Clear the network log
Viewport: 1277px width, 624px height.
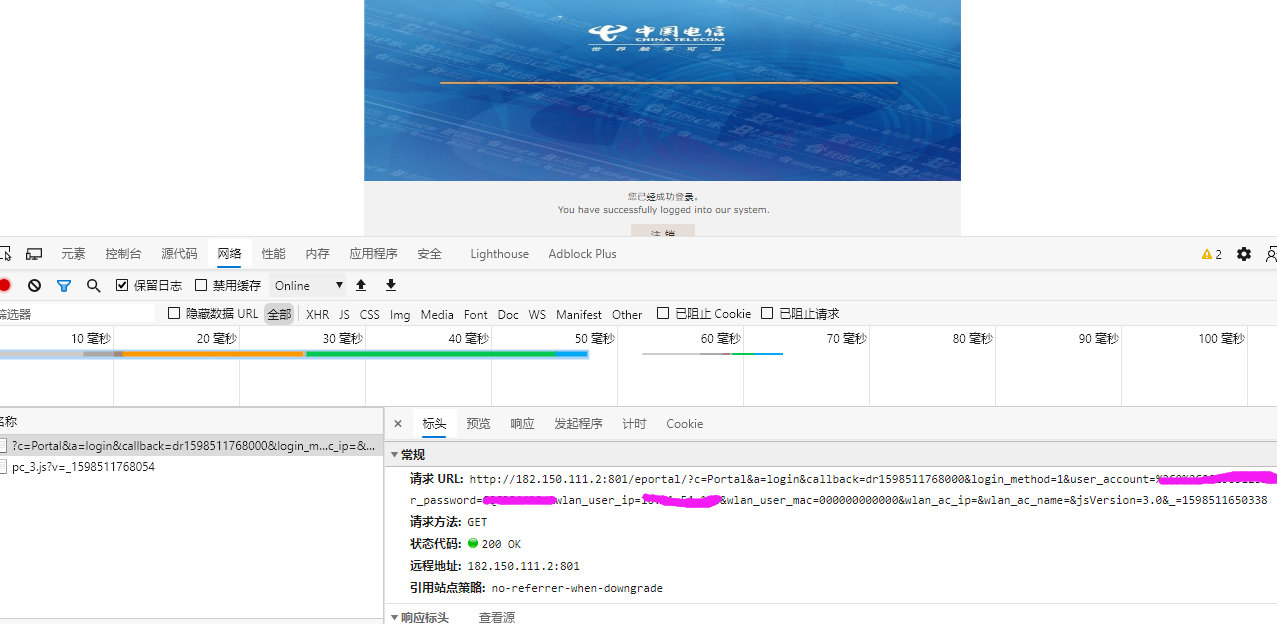34,285
